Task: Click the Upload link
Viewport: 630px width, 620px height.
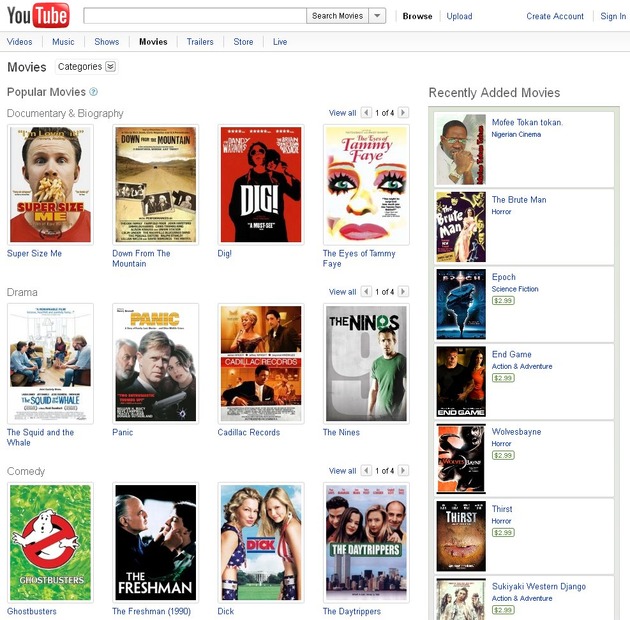Action: [459, 16]
